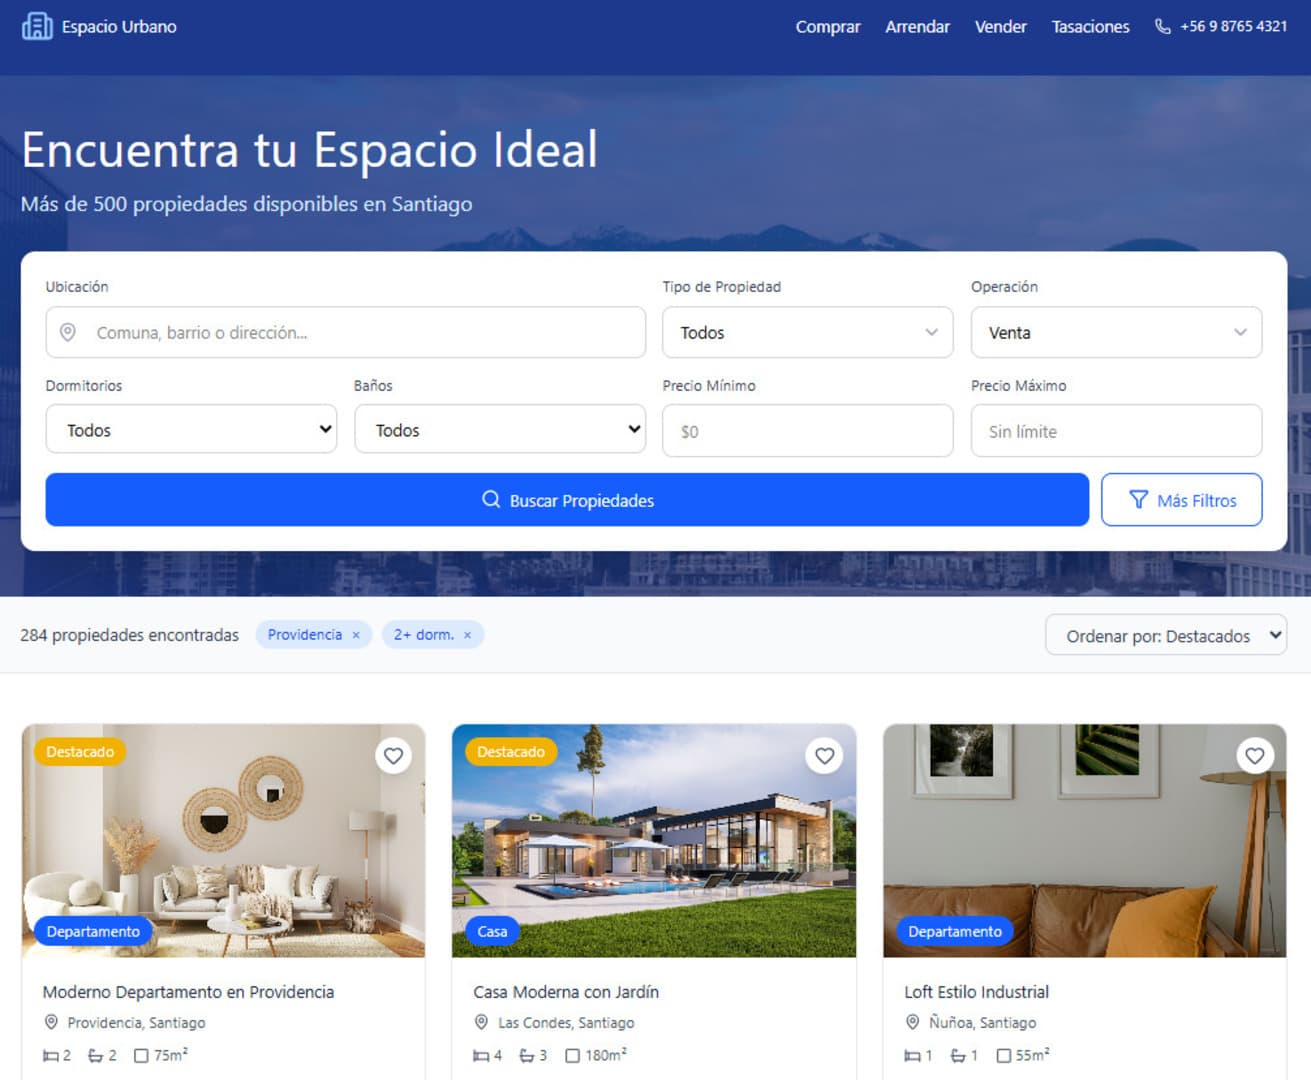Save Loft Estilo Industrial with heart icon
The image size is (1311, 1080).
[1255, 756]
